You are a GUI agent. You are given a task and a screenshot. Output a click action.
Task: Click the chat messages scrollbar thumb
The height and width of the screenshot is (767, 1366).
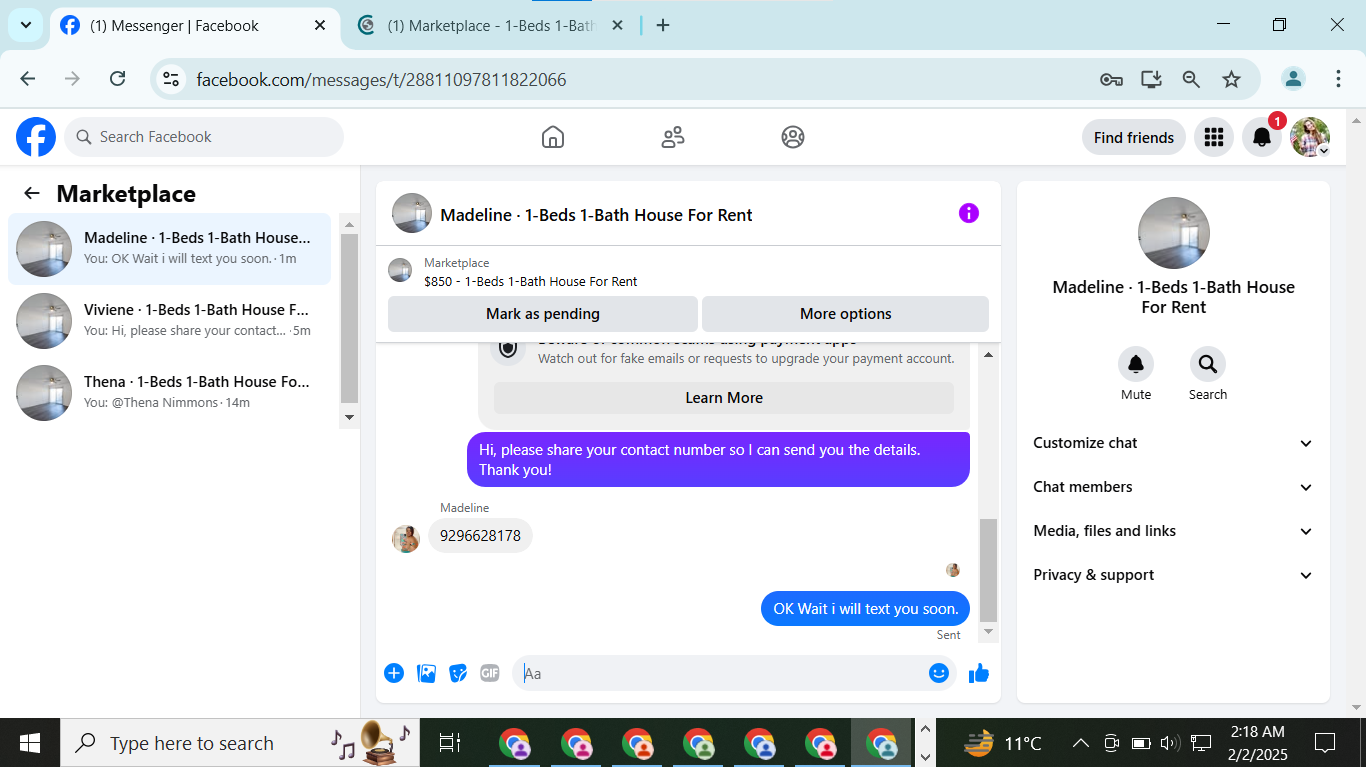988,570
